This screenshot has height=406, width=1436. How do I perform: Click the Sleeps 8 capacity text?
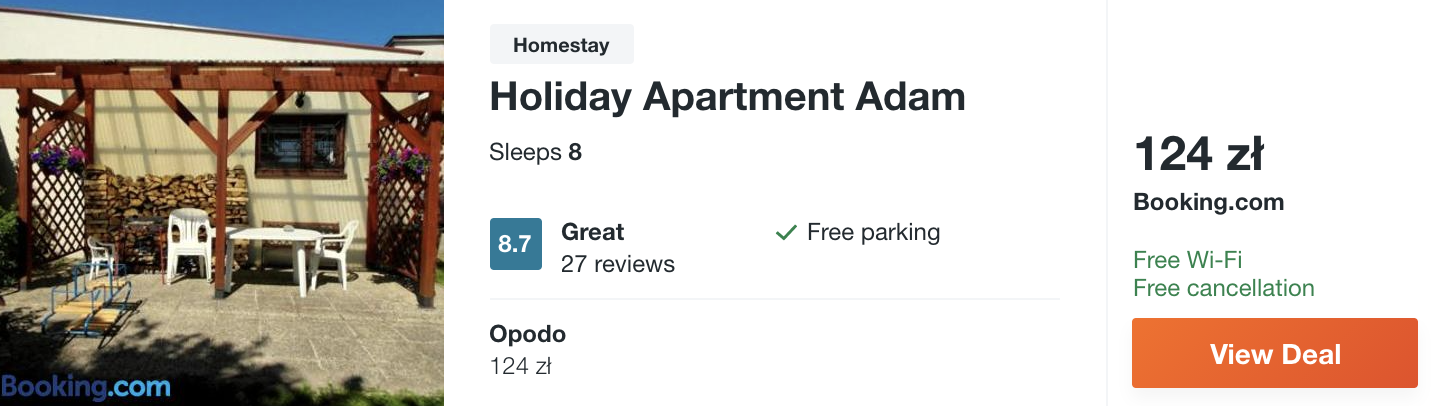coord(535,152)
